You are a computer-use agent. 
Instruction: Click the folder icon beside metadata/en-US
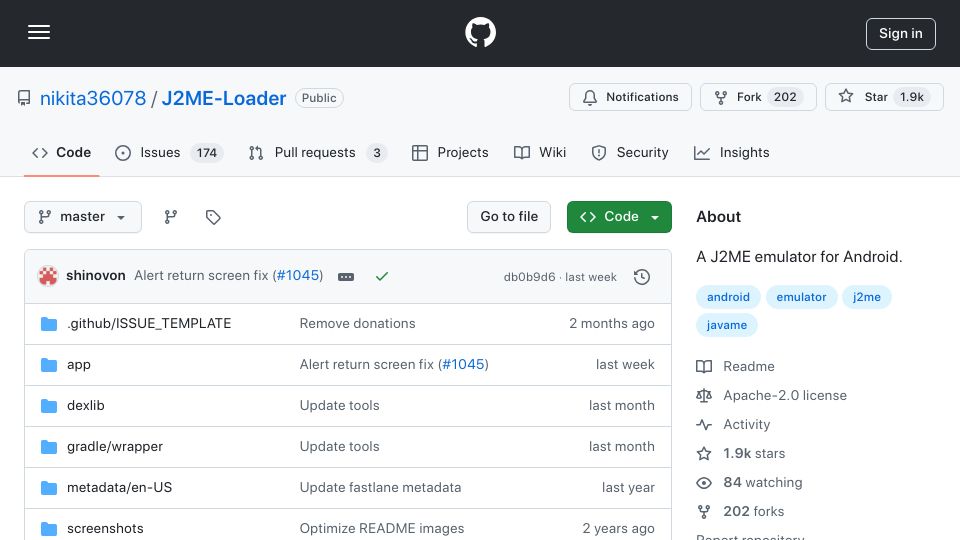(49, 487)
